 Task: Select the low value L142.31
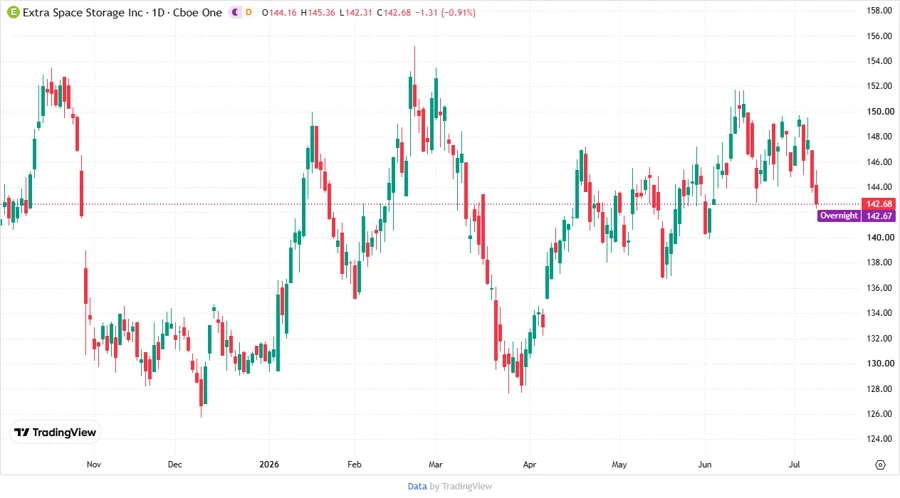pyautogui.click(x=356, y=13)
